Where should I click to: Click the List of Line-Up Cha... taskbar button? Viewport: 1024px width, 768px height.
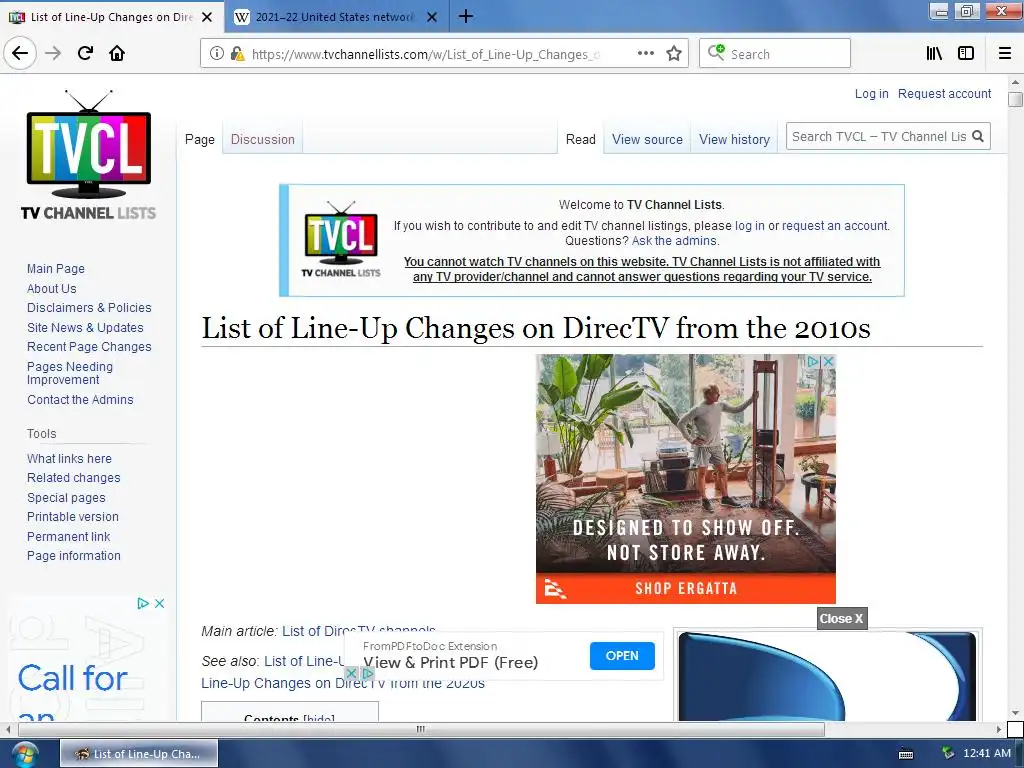click(x=139, y=754)
